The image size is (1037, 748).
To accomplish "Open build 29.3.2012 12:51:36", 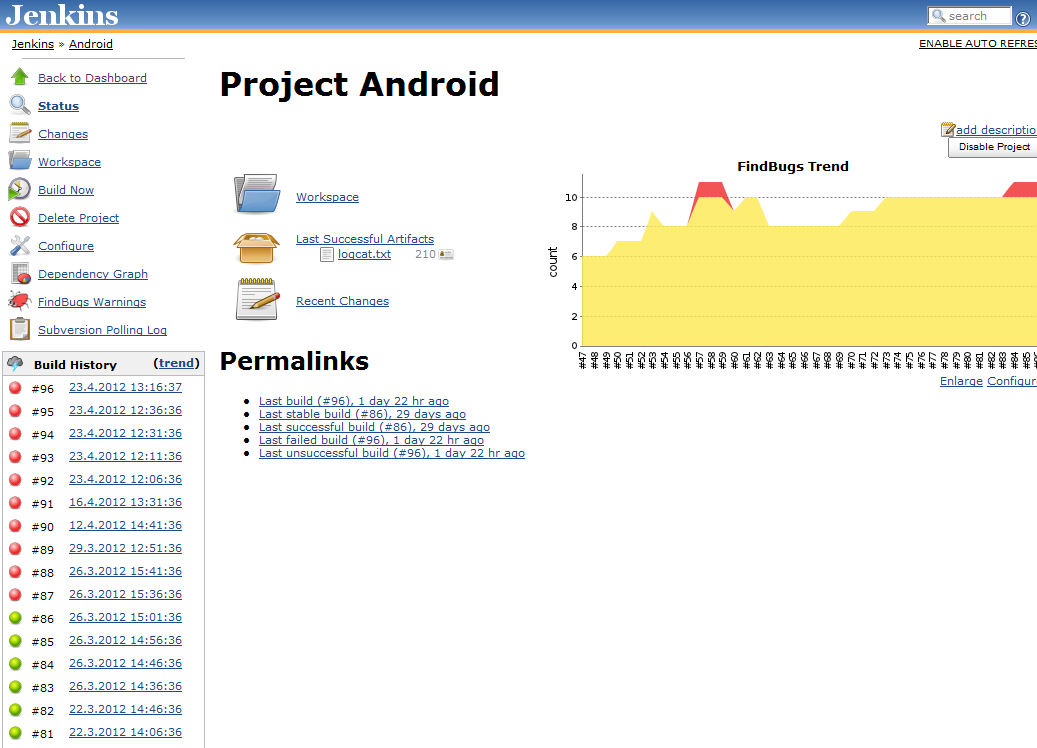I will tap(126, 548).
